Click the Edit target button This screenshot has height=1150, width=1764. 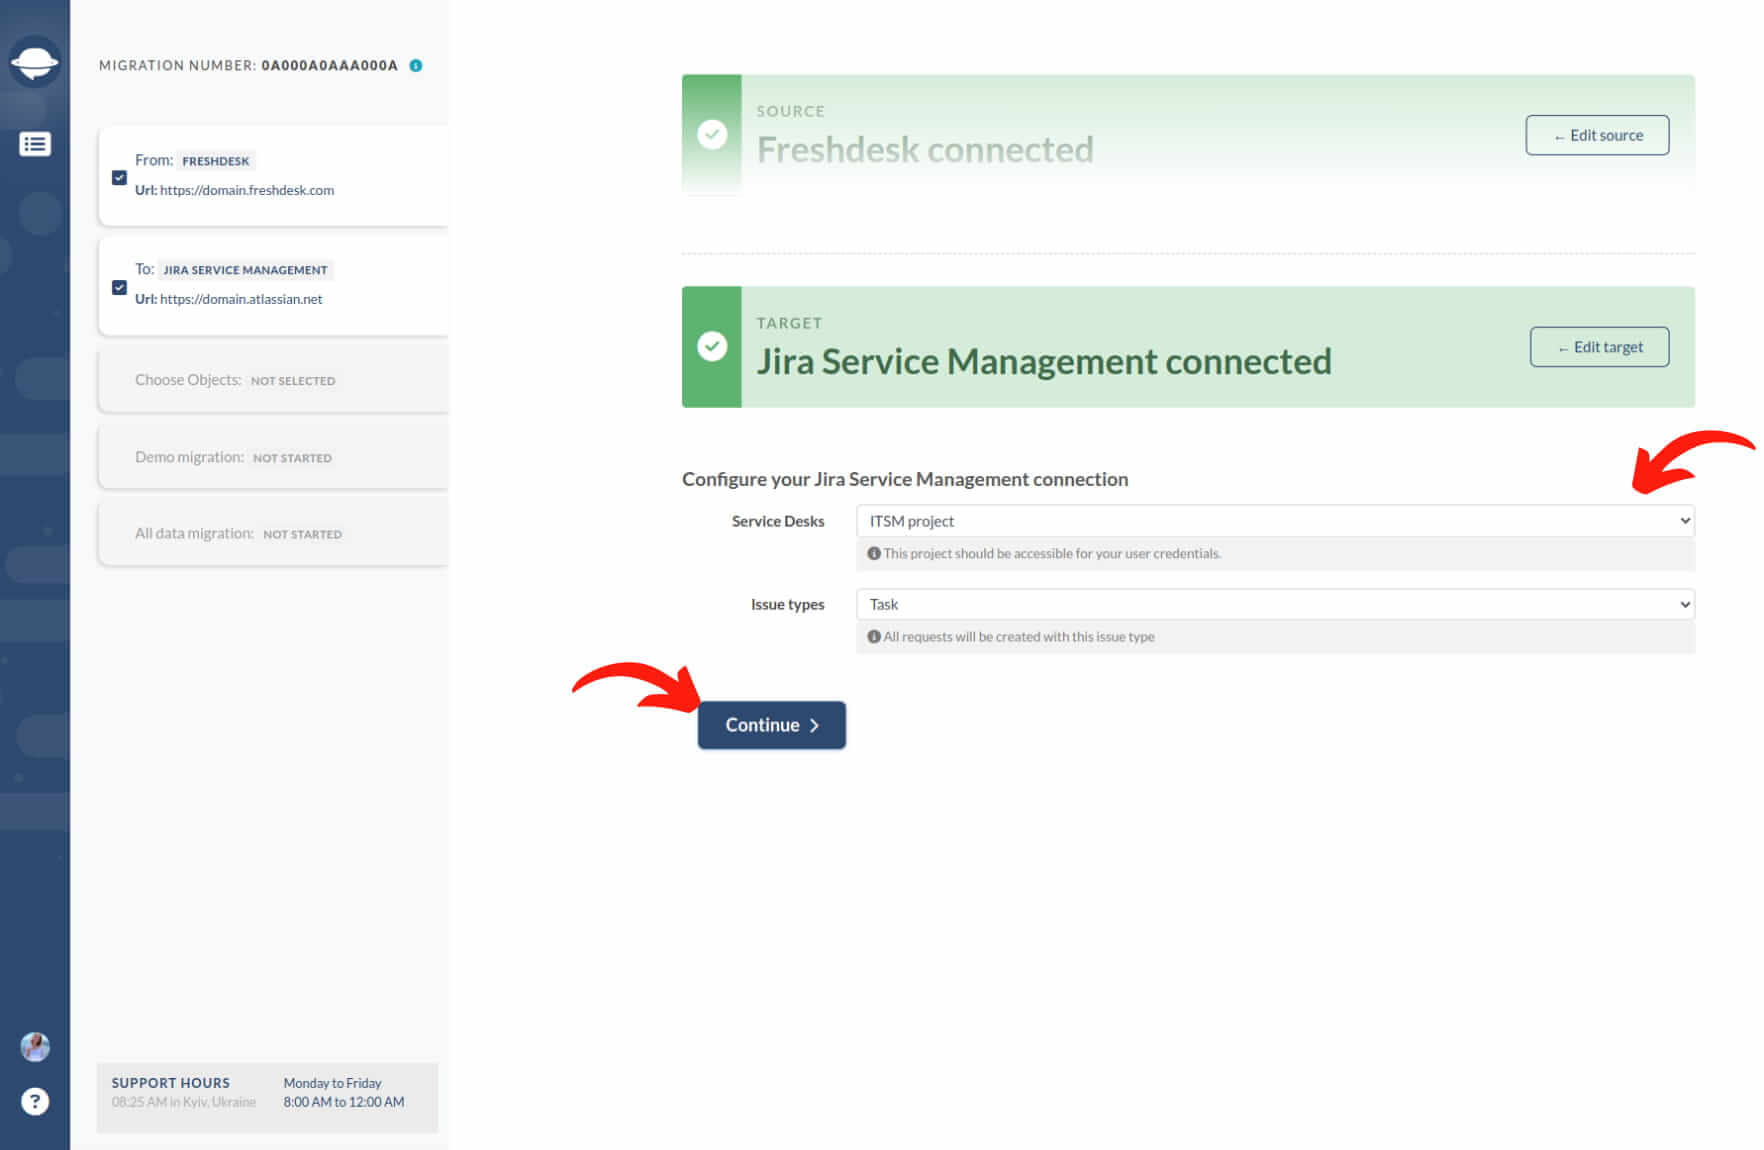coord(1599,347)
